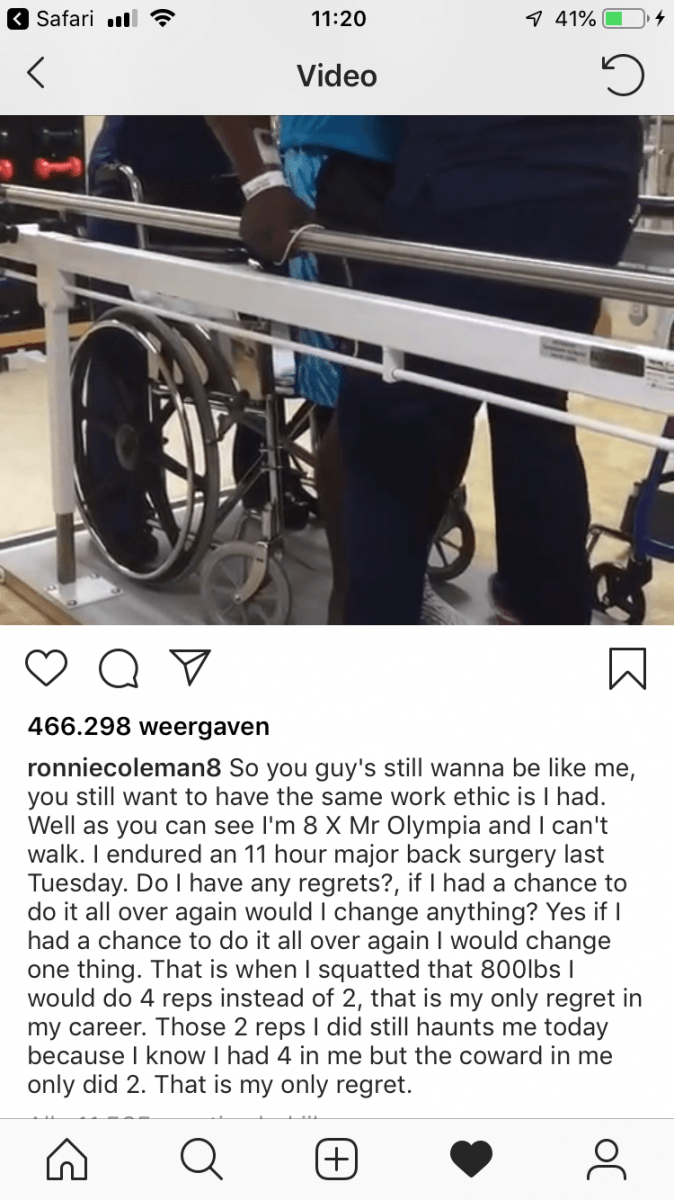Go to the Home feed tab
Screen dimensions: 674x1200
(x=67, y=1159)
